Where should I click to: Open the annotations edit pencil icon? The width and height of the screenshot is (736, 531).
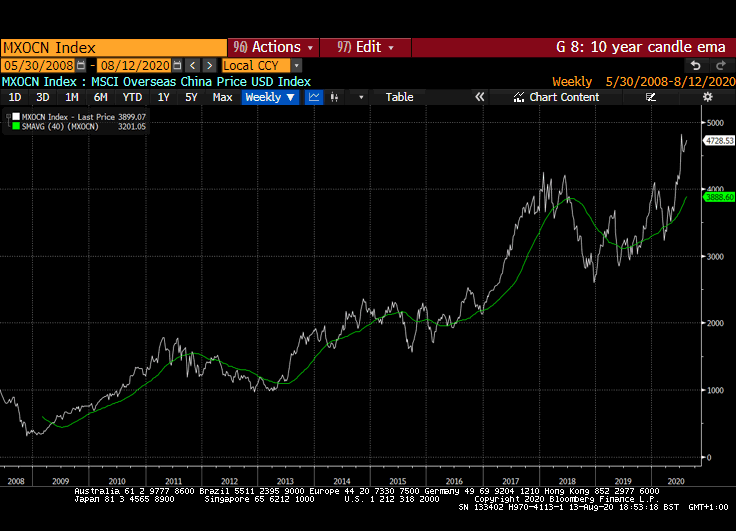click(650, 97)
